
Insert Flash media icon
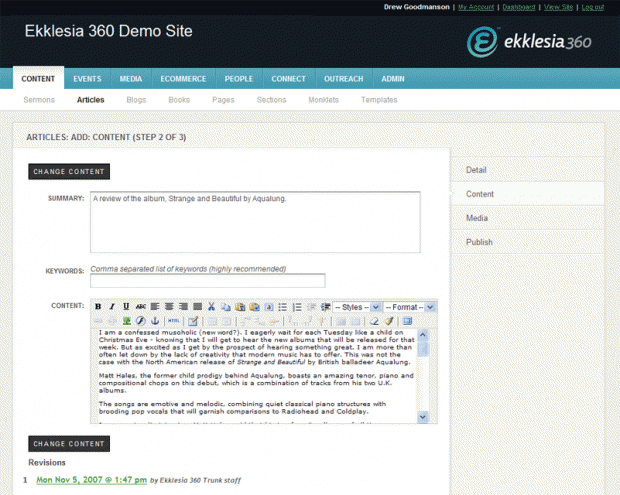click(x=141, y=321)
